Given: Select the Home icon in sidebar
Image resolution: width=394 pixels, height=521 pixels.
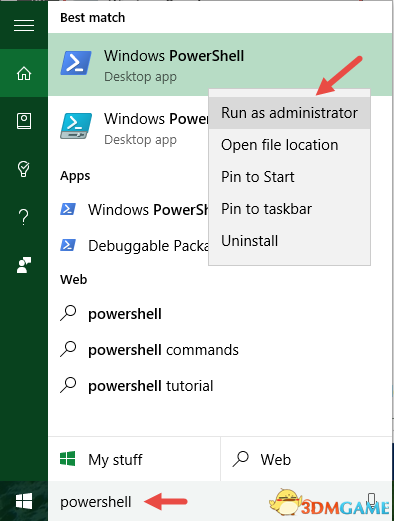Looking at the screenshot, I should click(24, 73).
